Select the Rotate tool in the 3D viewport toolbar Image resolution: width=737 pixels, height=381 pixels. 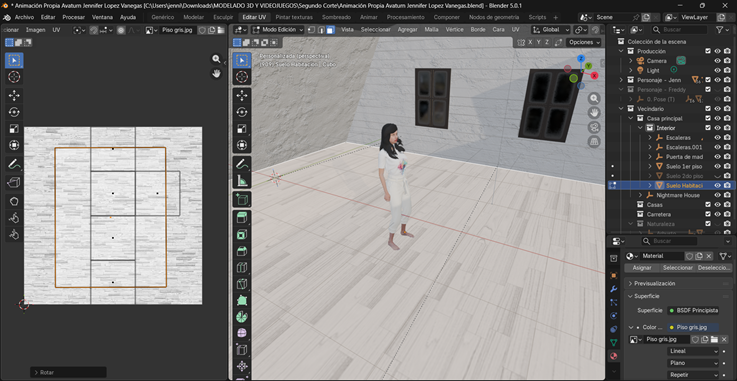[x=242, y=112]
